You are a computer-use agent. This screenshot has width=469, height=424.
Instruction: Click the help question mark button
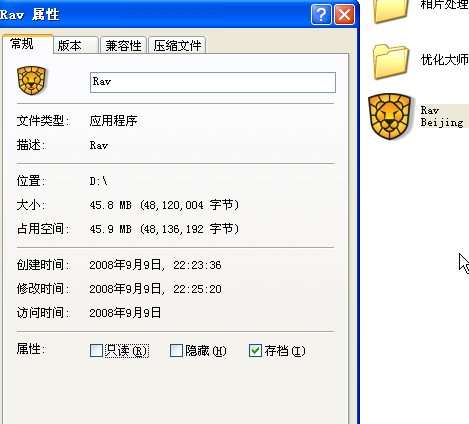321,15
